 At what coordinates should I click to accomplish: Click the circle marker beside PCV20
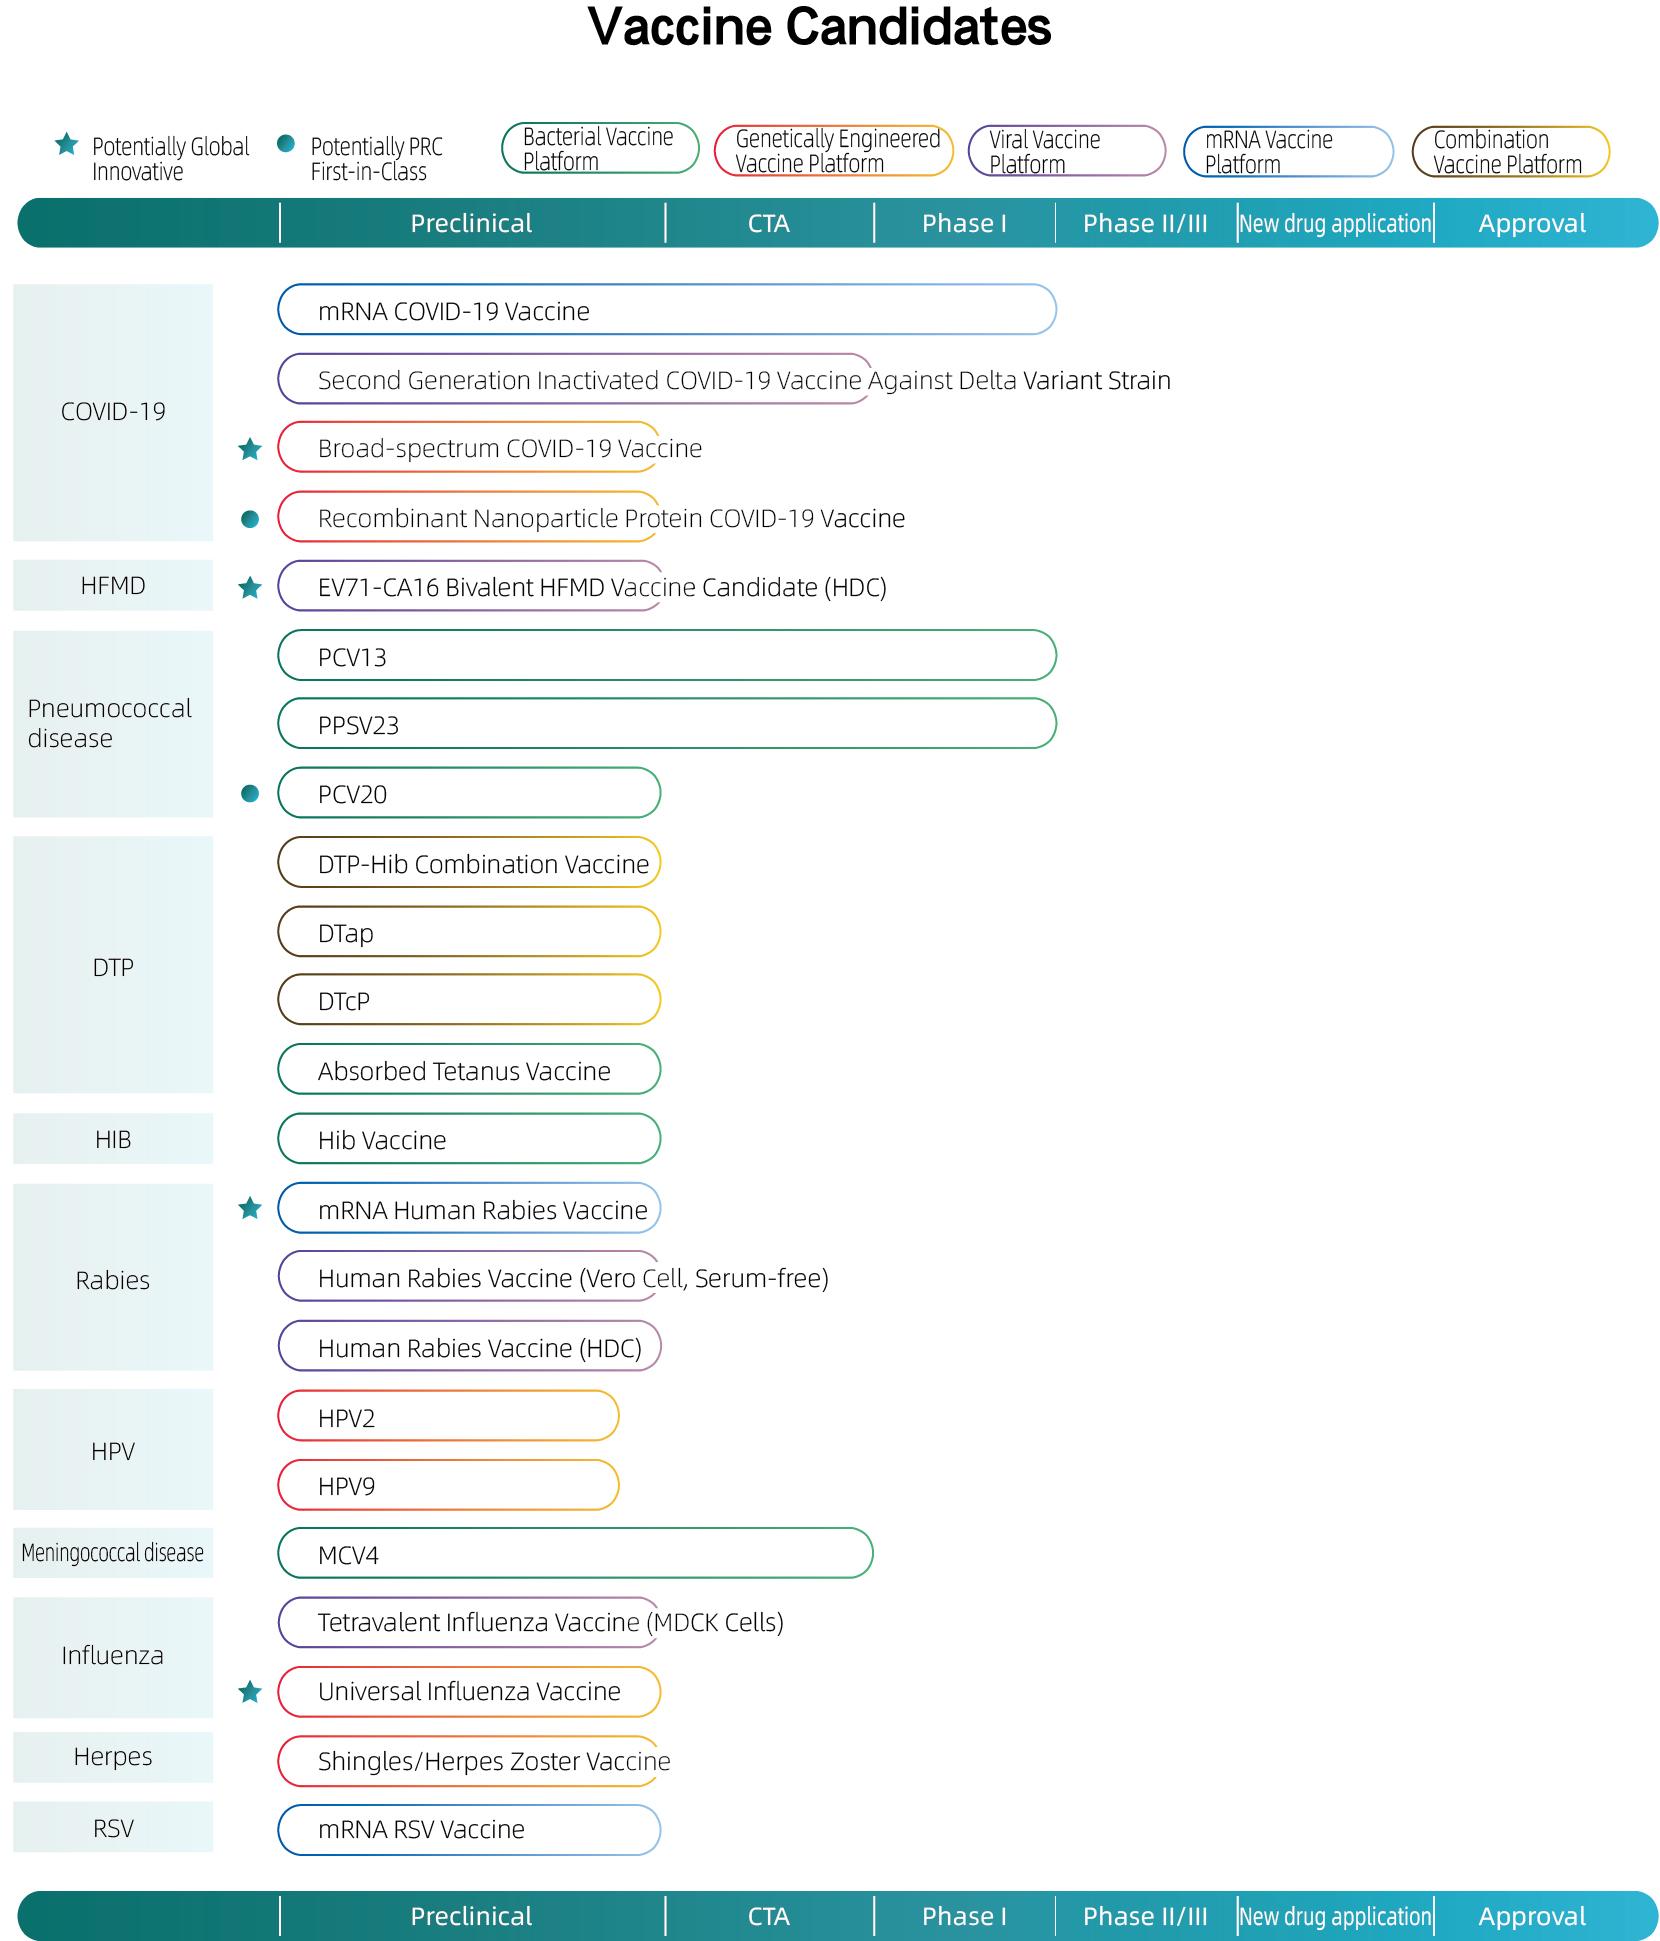(250, 793)
